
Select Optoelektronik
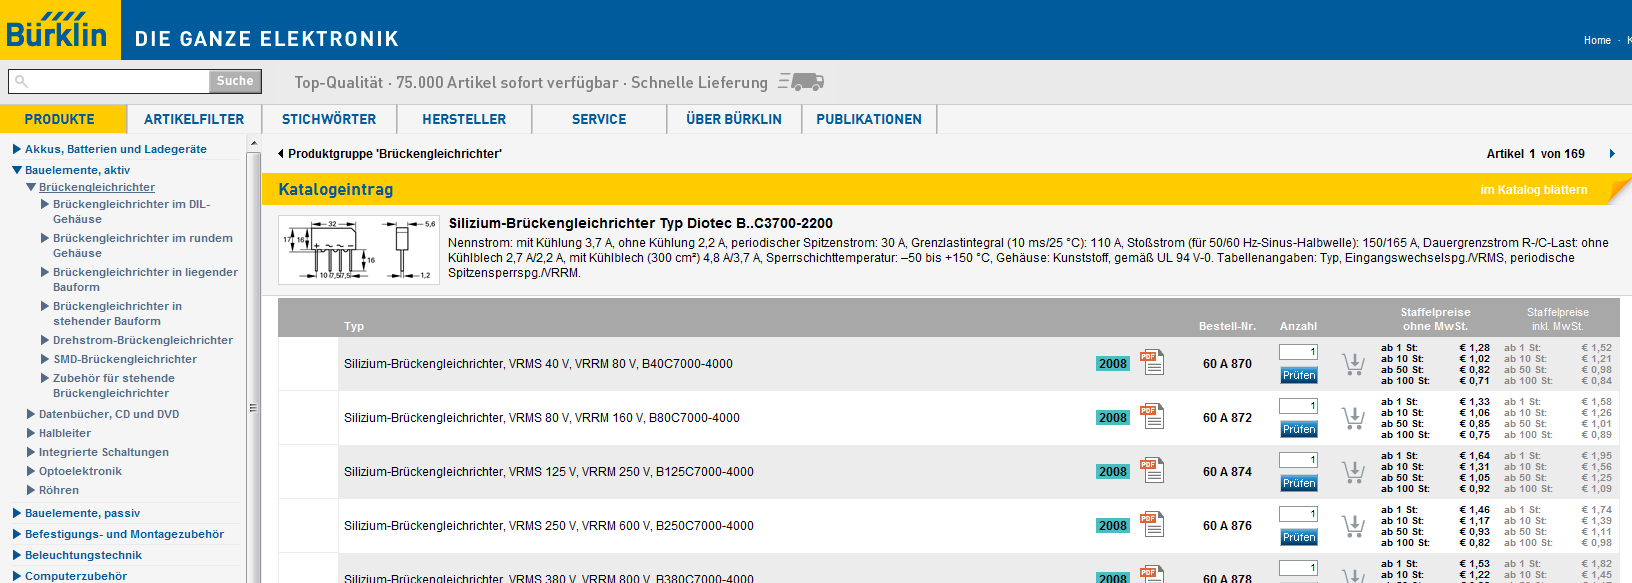tap(80, 471)
